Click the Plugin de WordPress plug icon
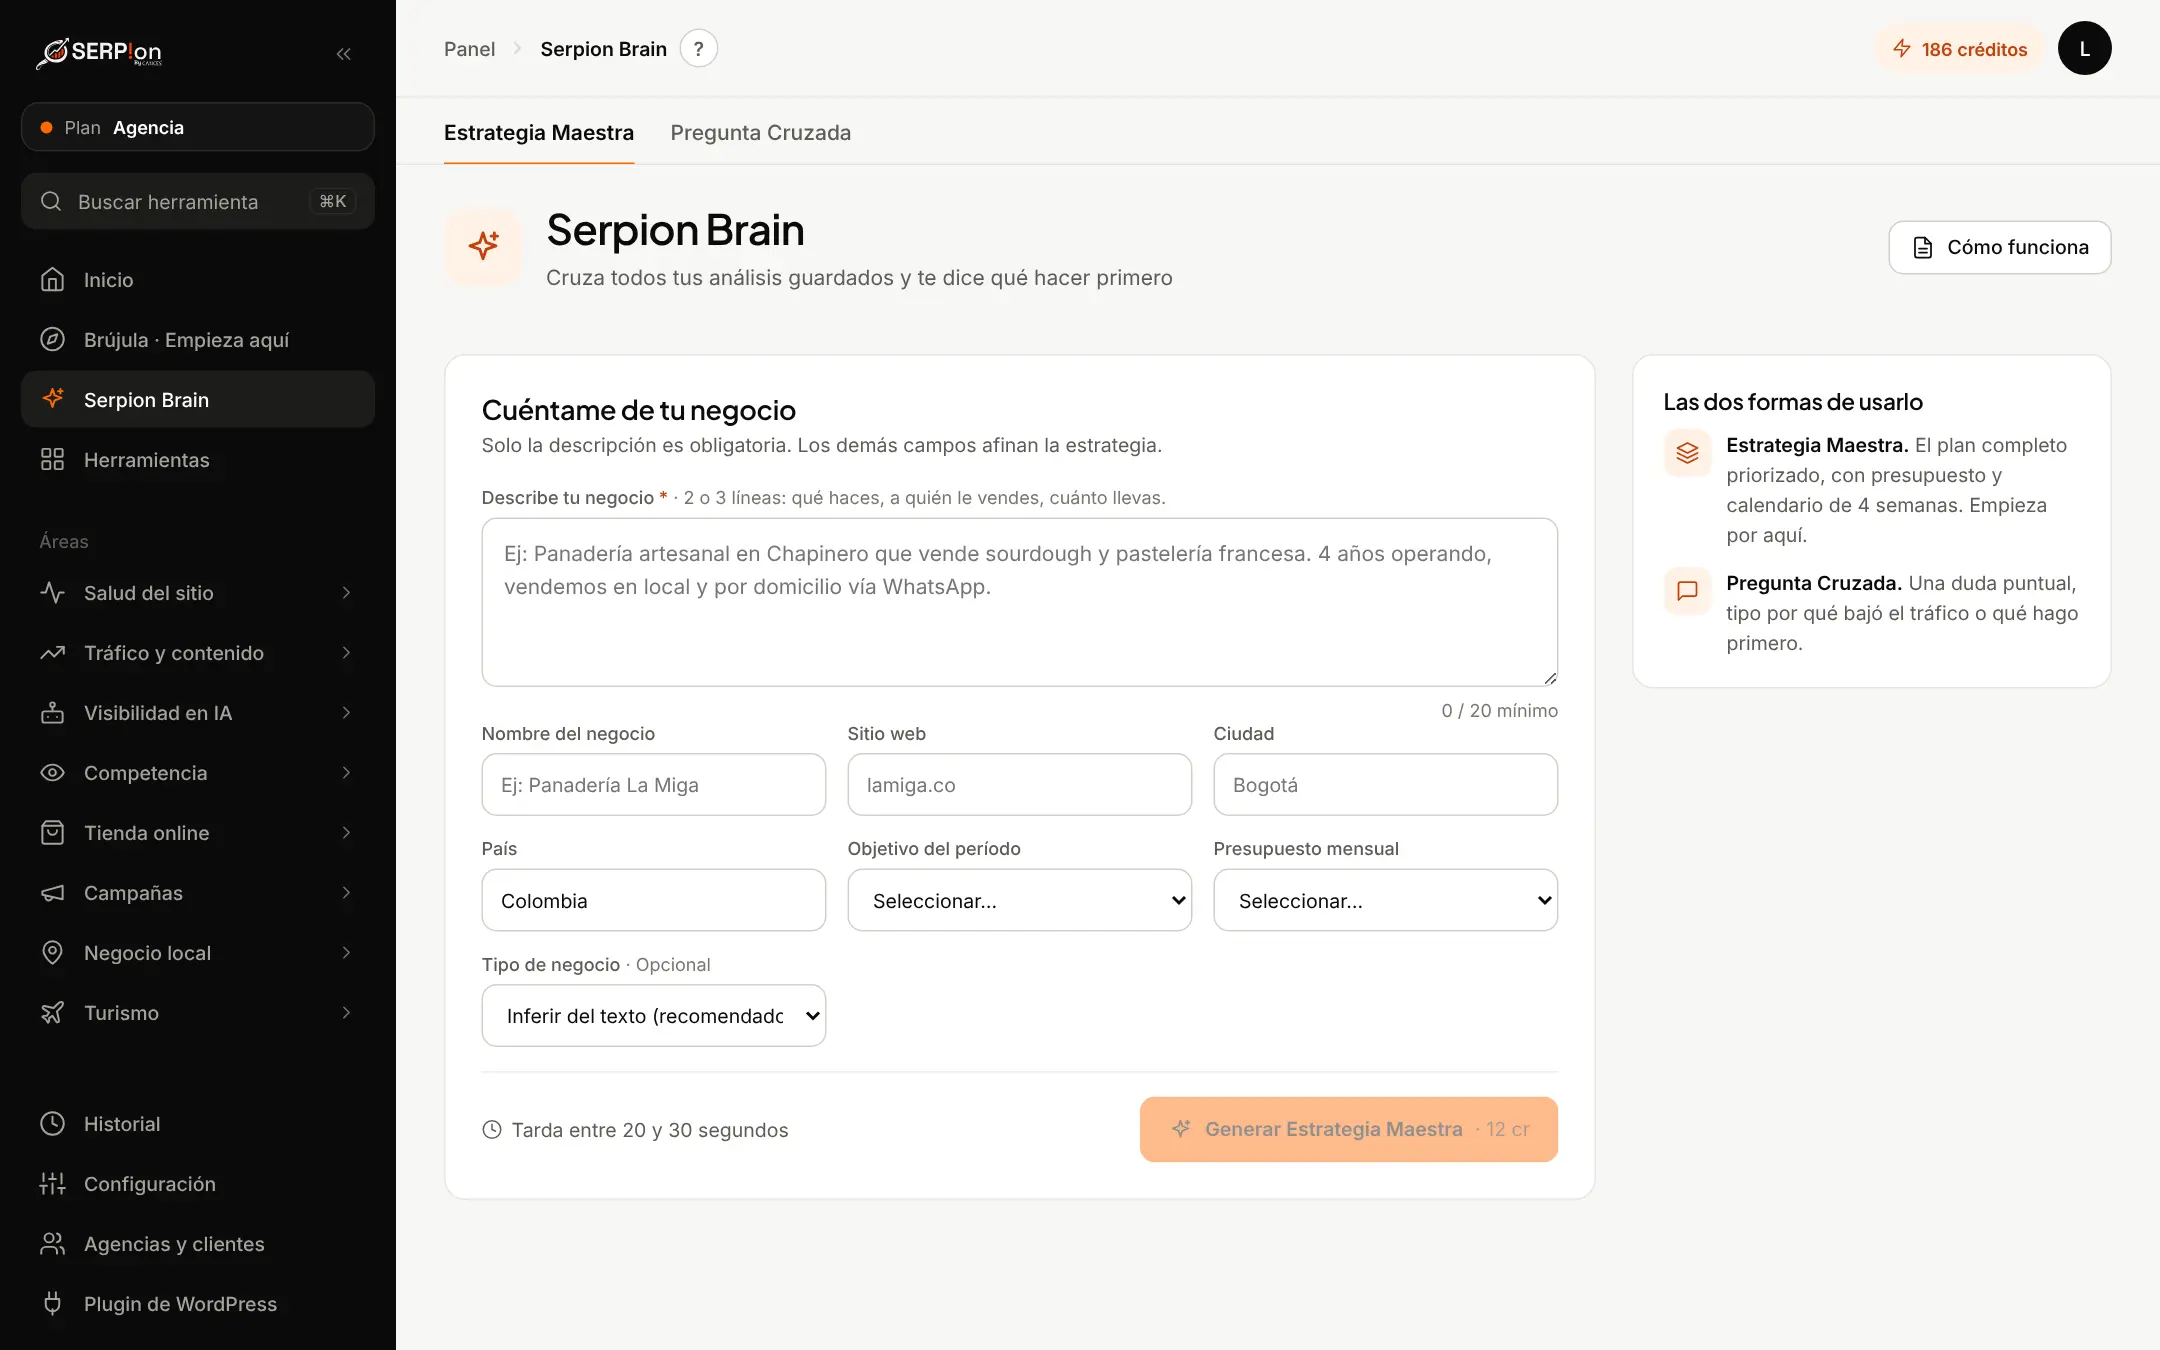This screenshot has height=1350, width=2160. [52, 1303]
